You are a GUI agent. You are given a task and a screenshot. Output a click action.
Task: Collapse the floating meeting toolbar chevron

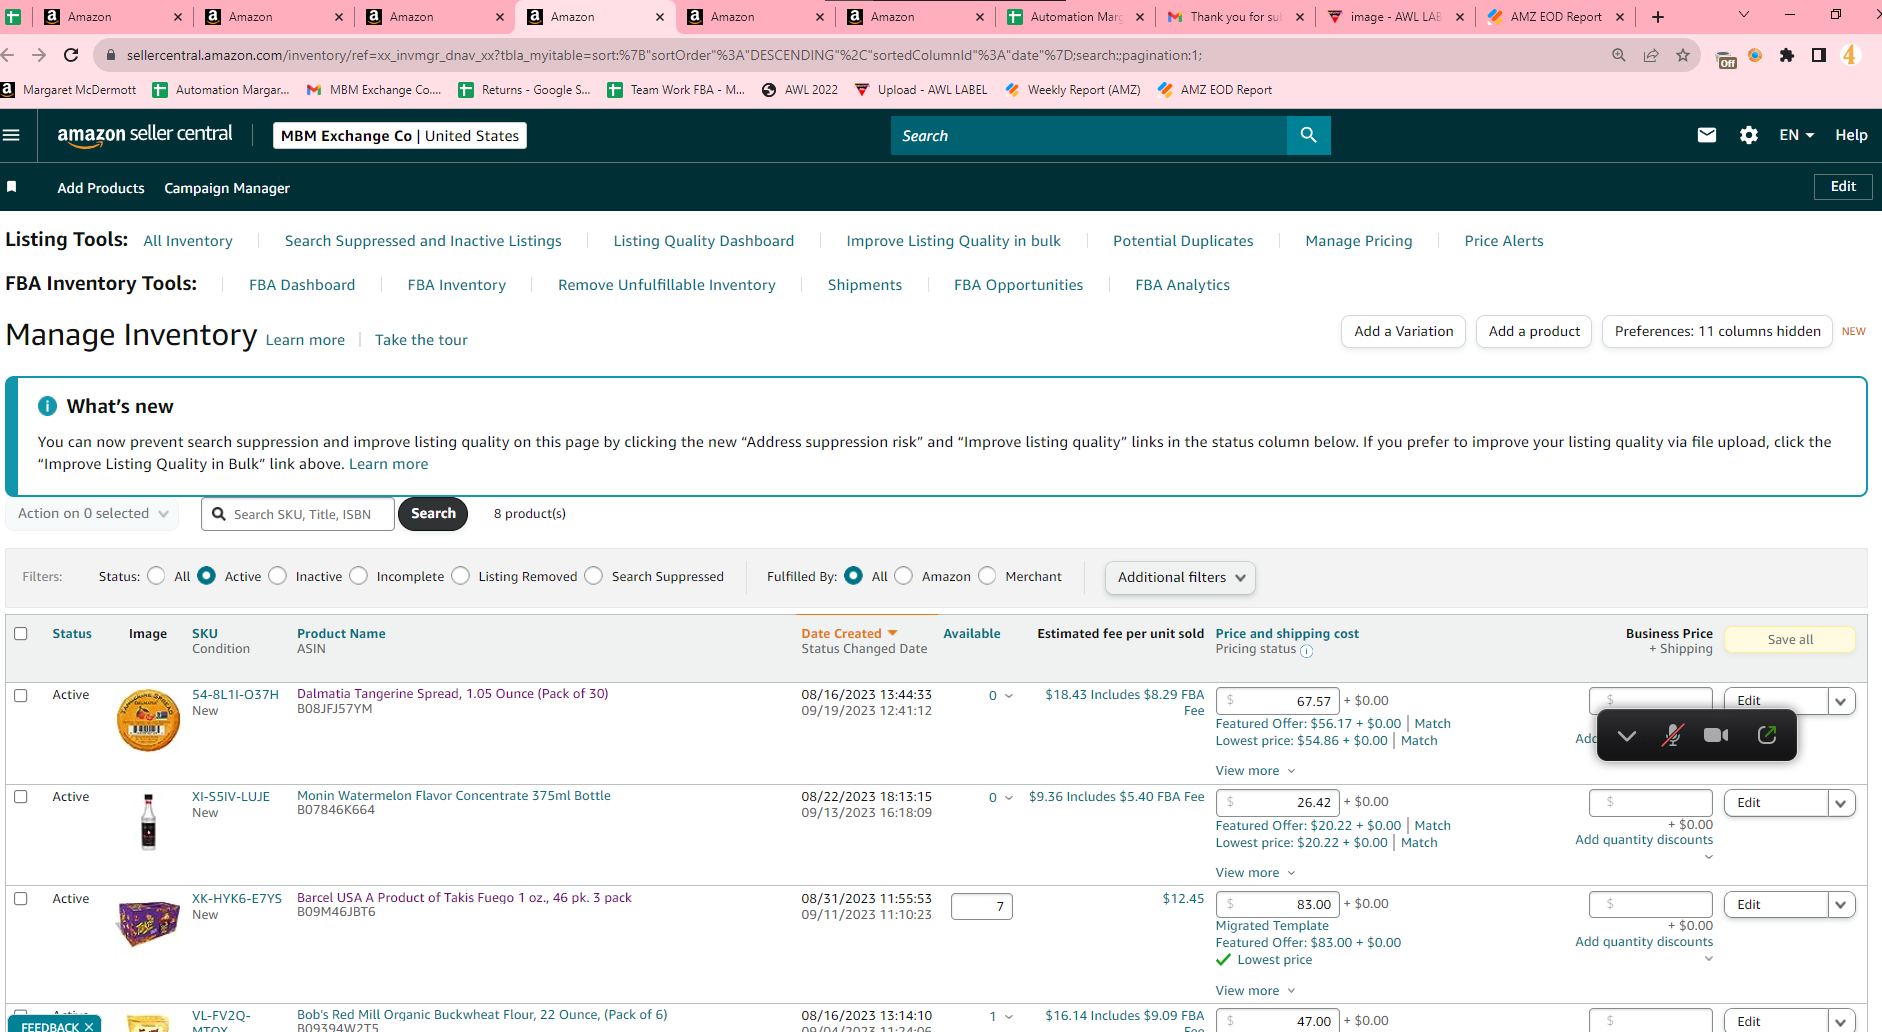[1627, 736]
